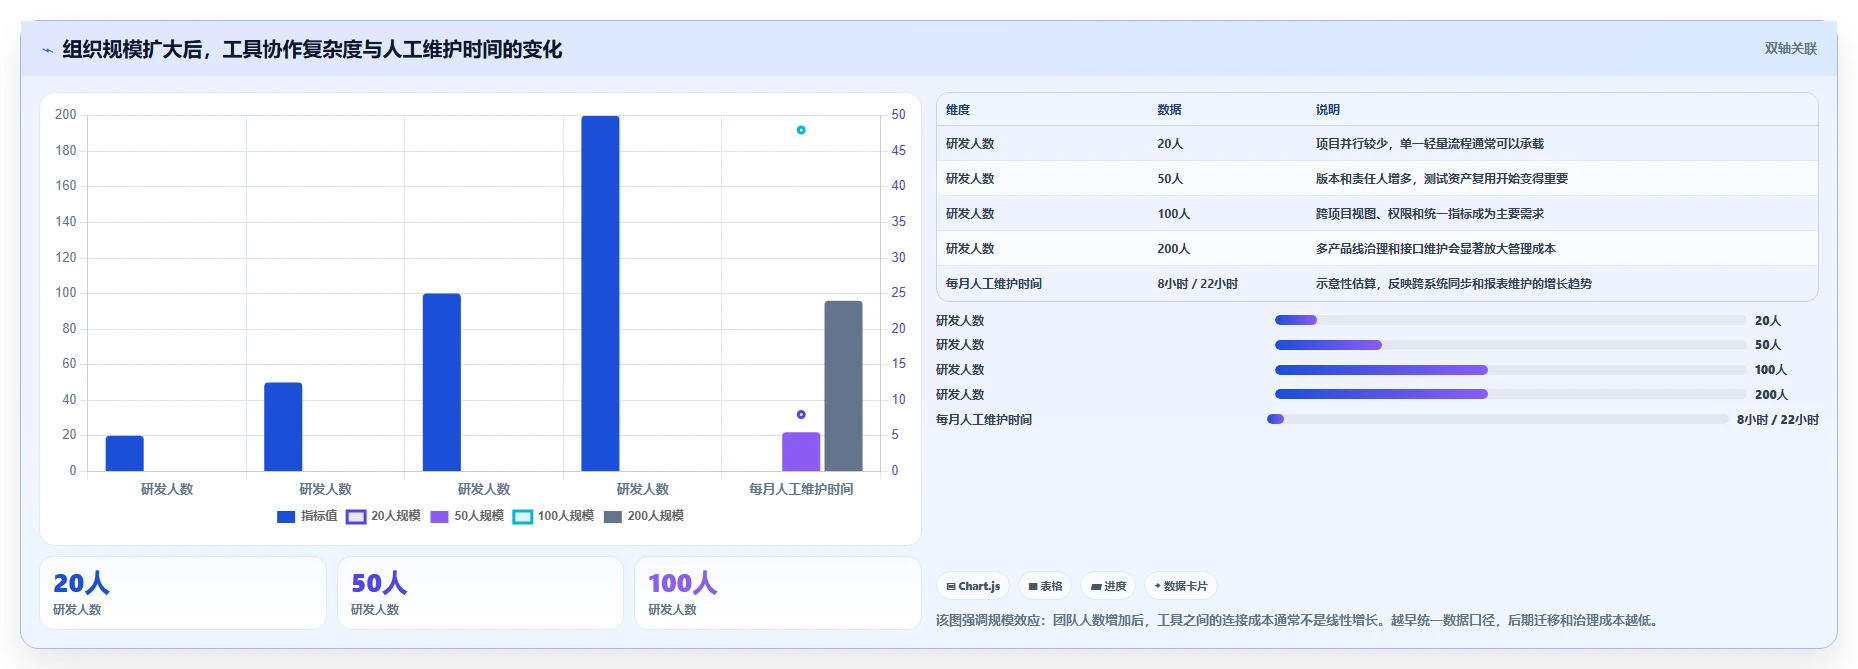The image size is (1858, 669).
Task: Click the purple 50人规模 bar in the chart
Action: tap(801, 452)
